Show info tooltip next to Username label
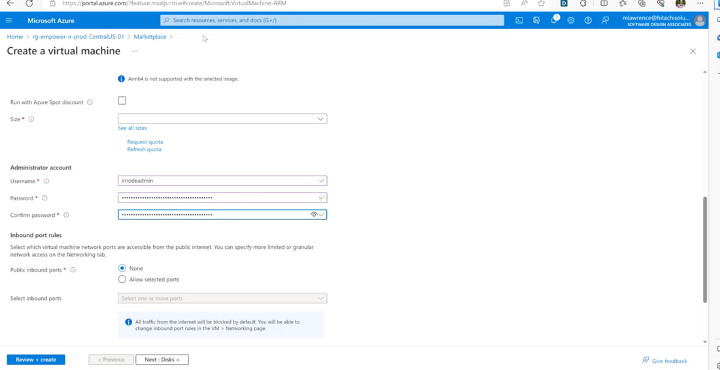Viewport: 720px width, 370px height. (x=46, y=181)
